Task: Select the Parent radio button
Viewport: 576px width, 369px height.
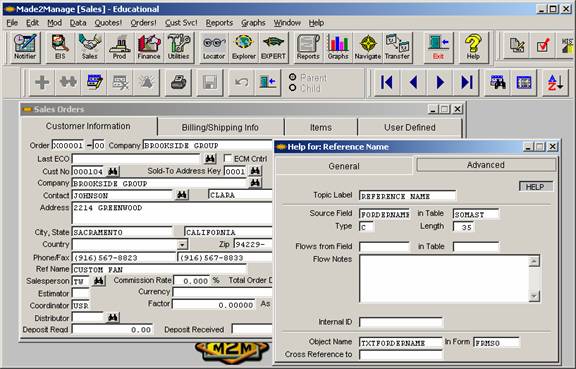Action: (x=293, y=77)
